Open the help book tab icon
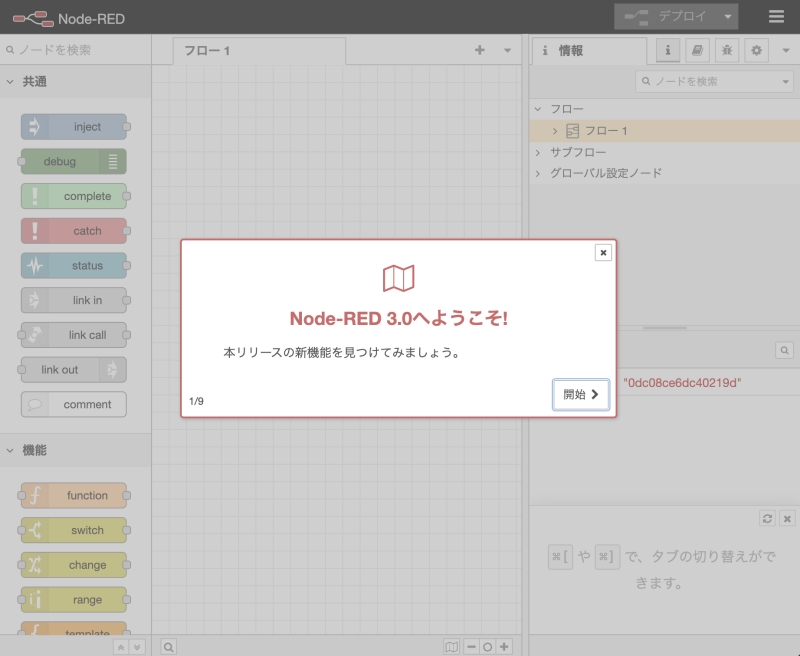This screenshot has width=800, height=656. click(696, 50)
